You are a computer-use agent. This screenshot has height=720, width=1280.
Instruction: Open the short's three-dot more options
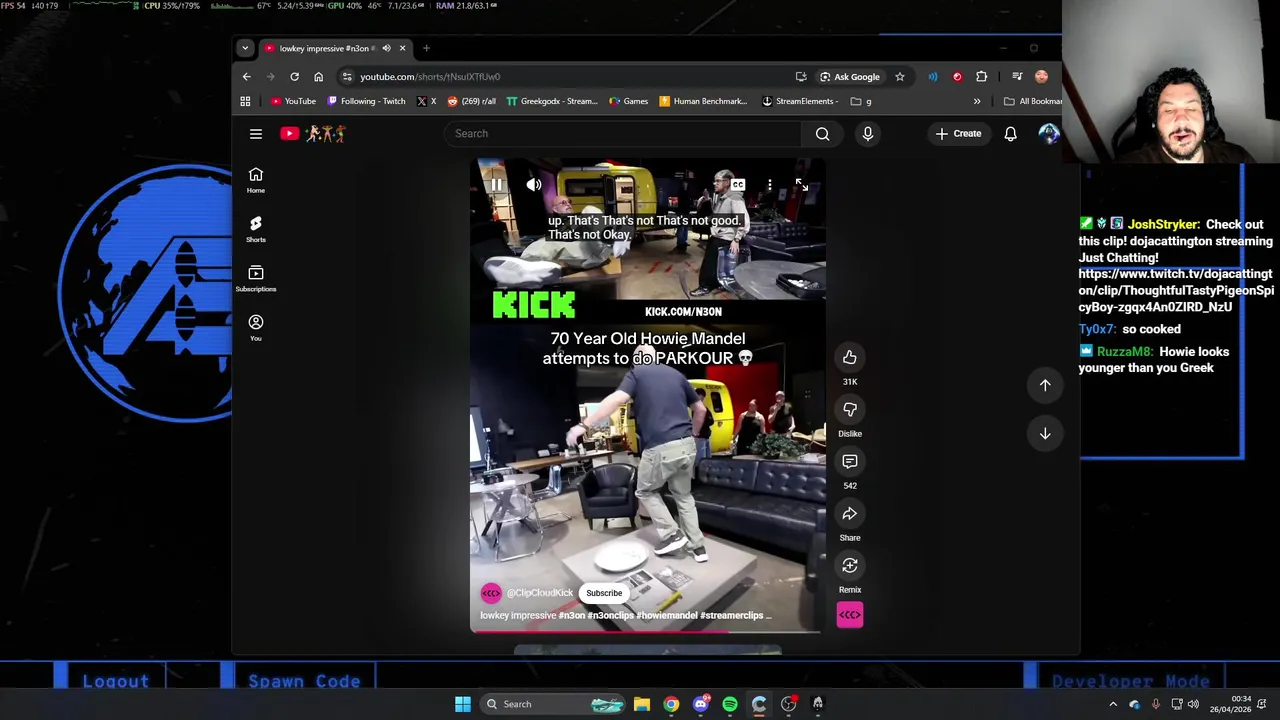[769, 185]
